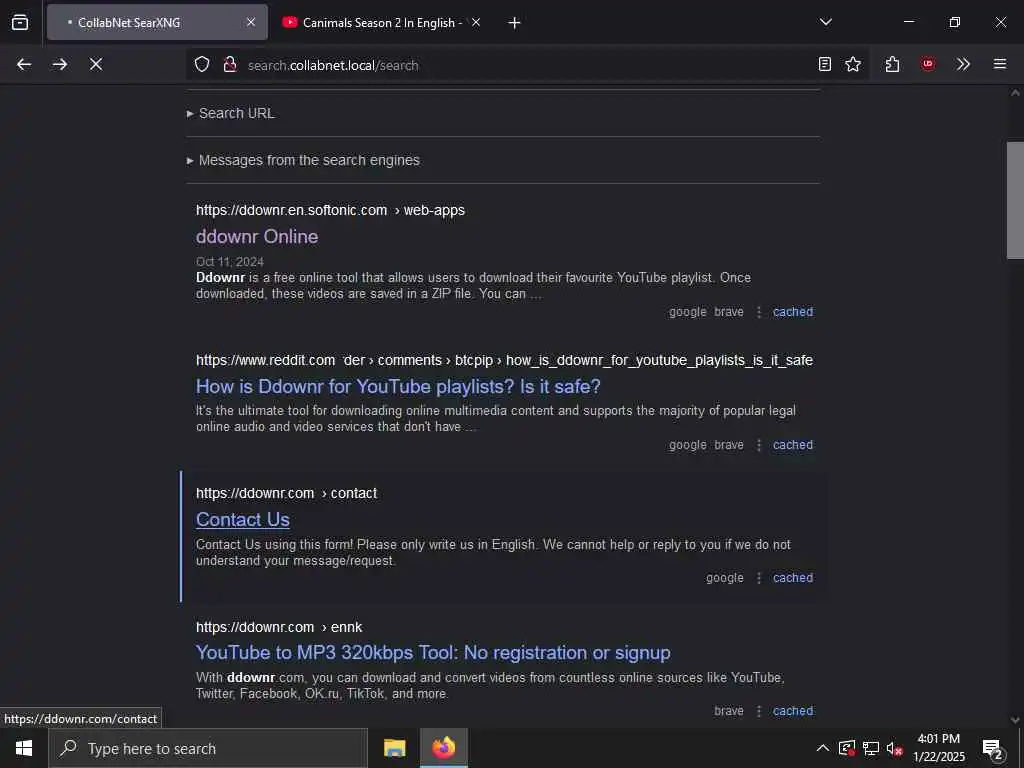The width and height of the screenshot is (1024, 768).
Task: Grab the page vertical scrollbar thumb
Action: click(x=1015, y=200)
